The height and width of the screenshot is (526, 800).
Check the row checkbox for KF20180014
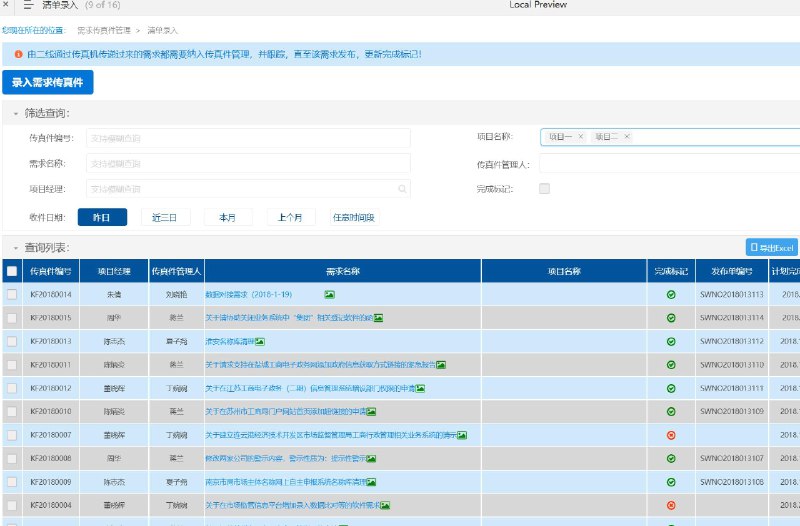click(x=12, y=294)
